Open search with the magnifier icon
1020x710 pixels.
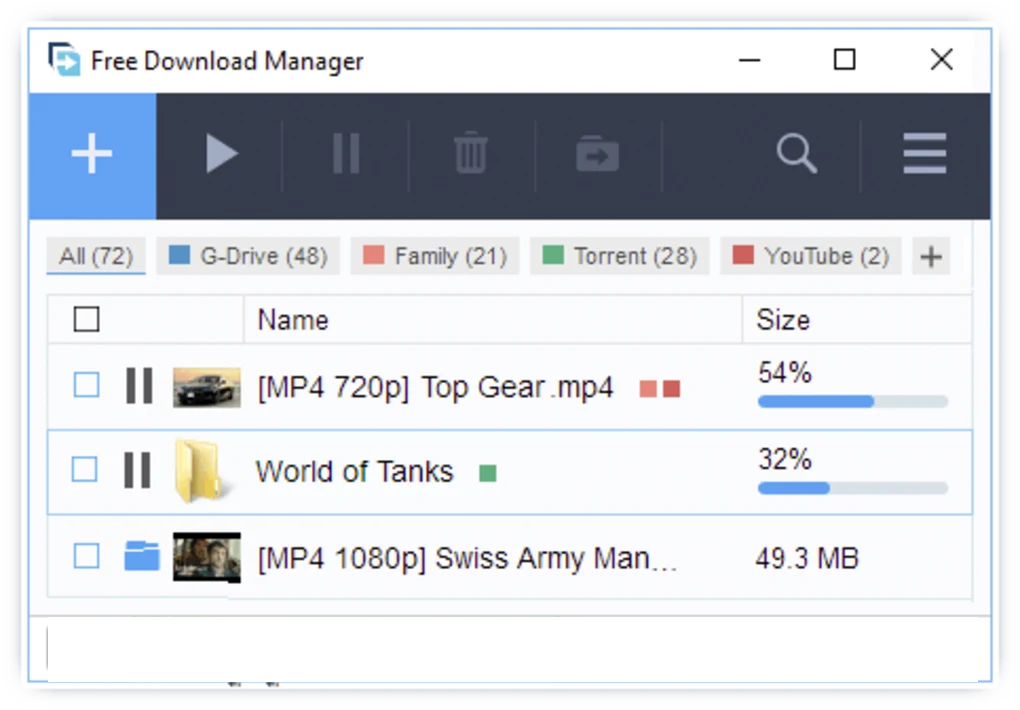pos(796,154)
